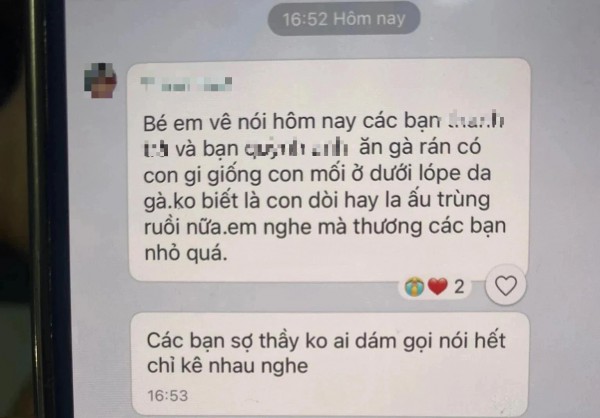
Task: Tap the red heart reaction emoji
Action: click(x=437, y=286)
